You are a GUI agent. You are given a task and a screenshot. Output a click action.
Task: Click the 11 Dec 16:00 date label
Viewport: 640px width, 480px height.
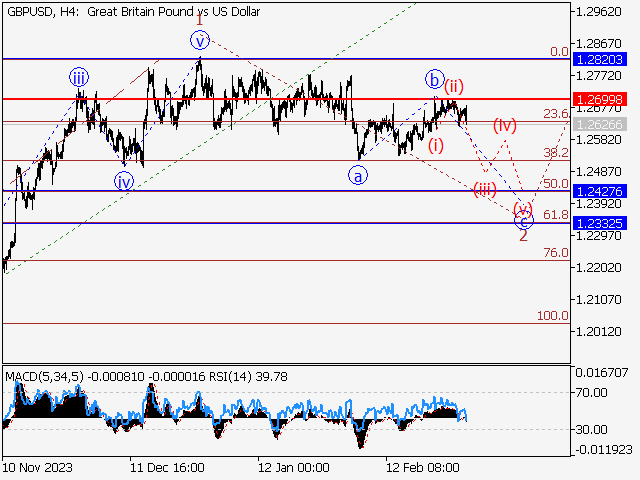(x=167, y=467)
